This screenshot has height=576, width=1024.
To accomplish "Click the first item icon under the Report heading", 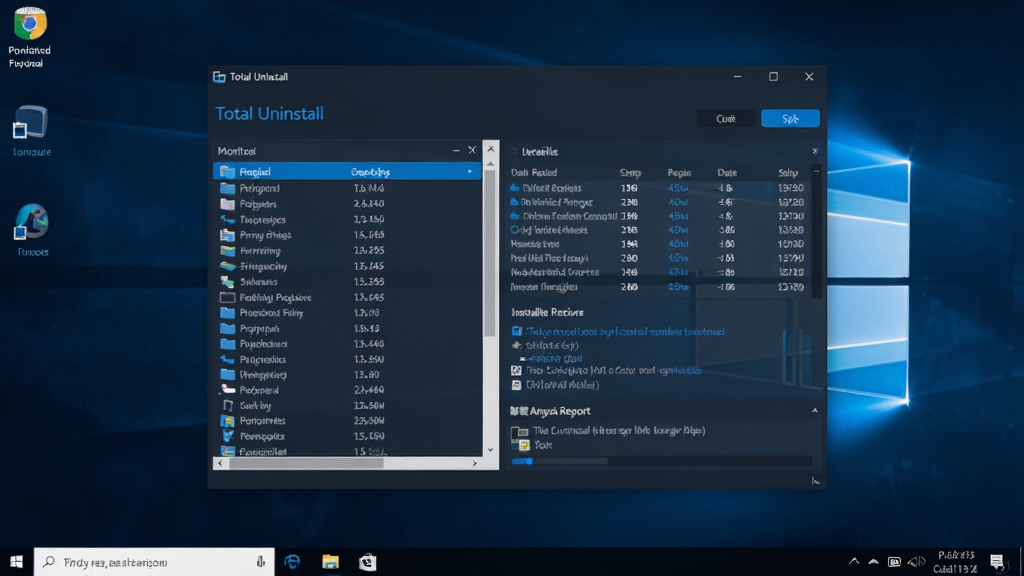I will point(520,432).
